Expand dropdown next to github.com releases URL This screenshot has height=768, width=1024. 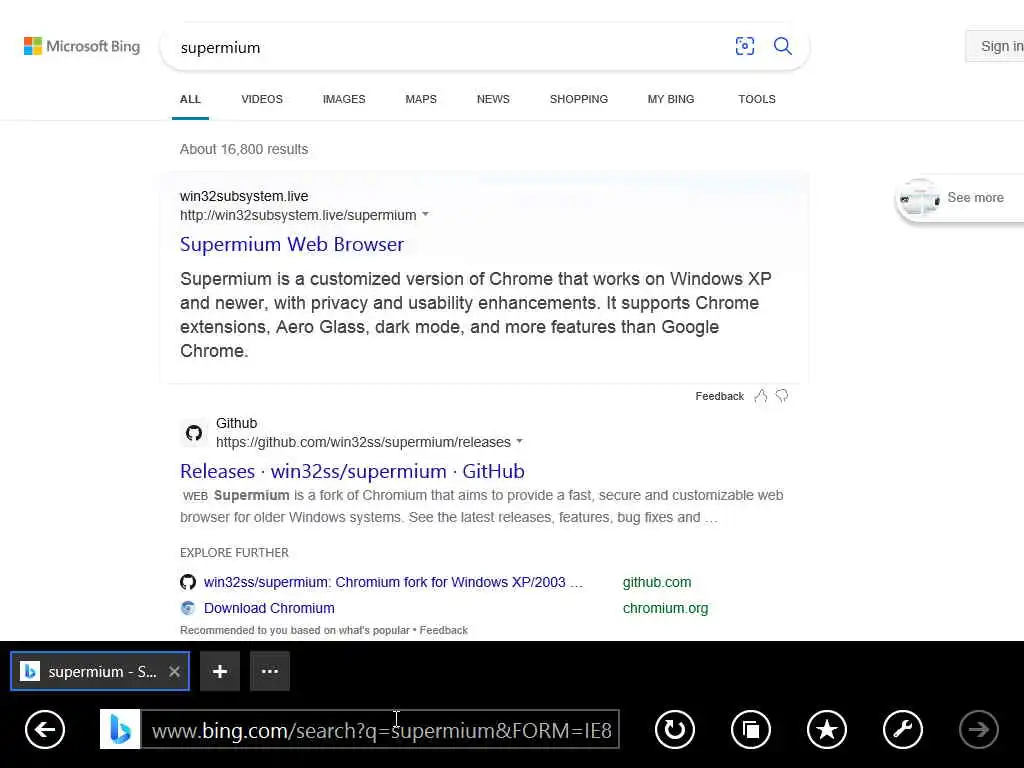(520, 441)
